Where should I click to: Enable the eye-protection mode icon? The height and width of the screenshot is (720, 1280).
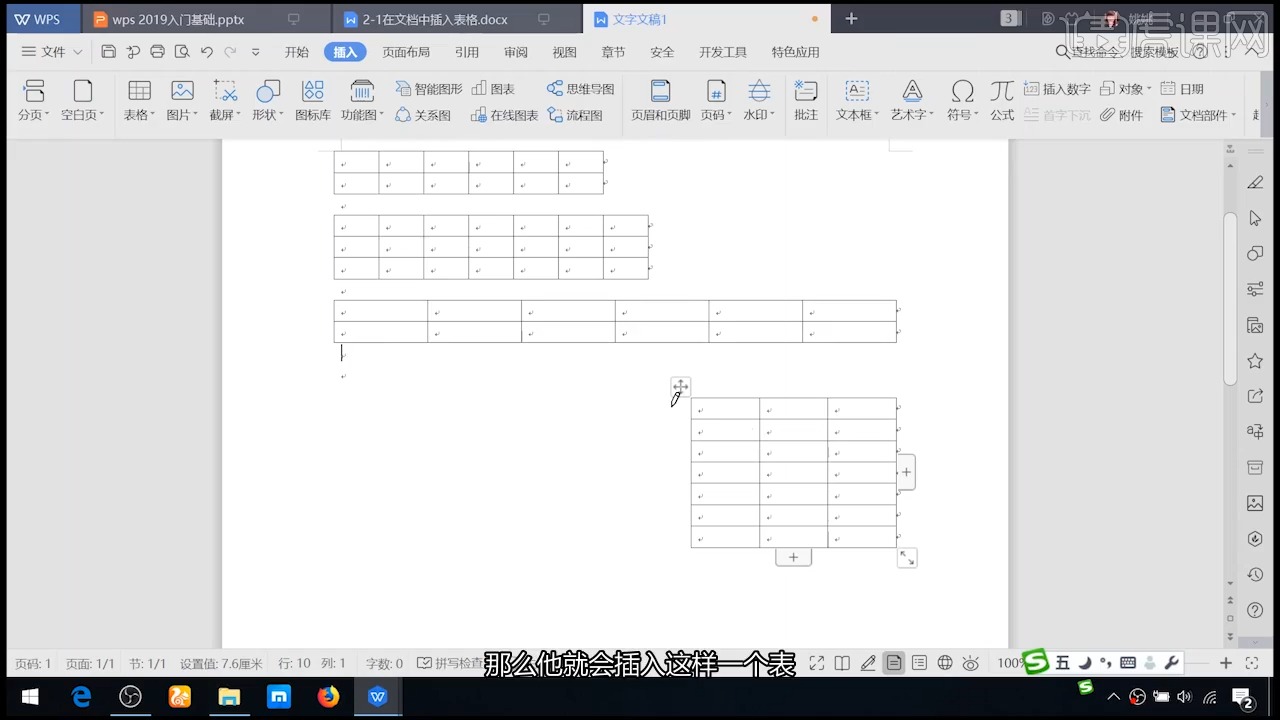pyautogui.click(x=970, y=662)
